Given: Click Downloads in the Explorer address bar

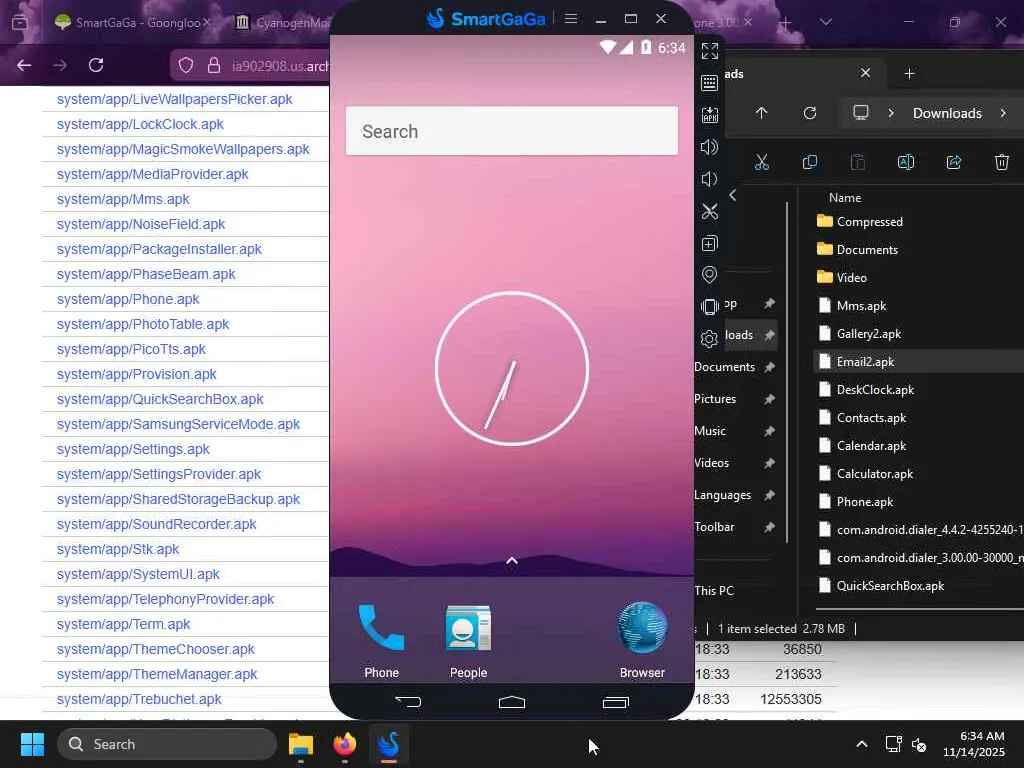Looking at the screenshot, I should pyautogui.click(x=947, y=113).
